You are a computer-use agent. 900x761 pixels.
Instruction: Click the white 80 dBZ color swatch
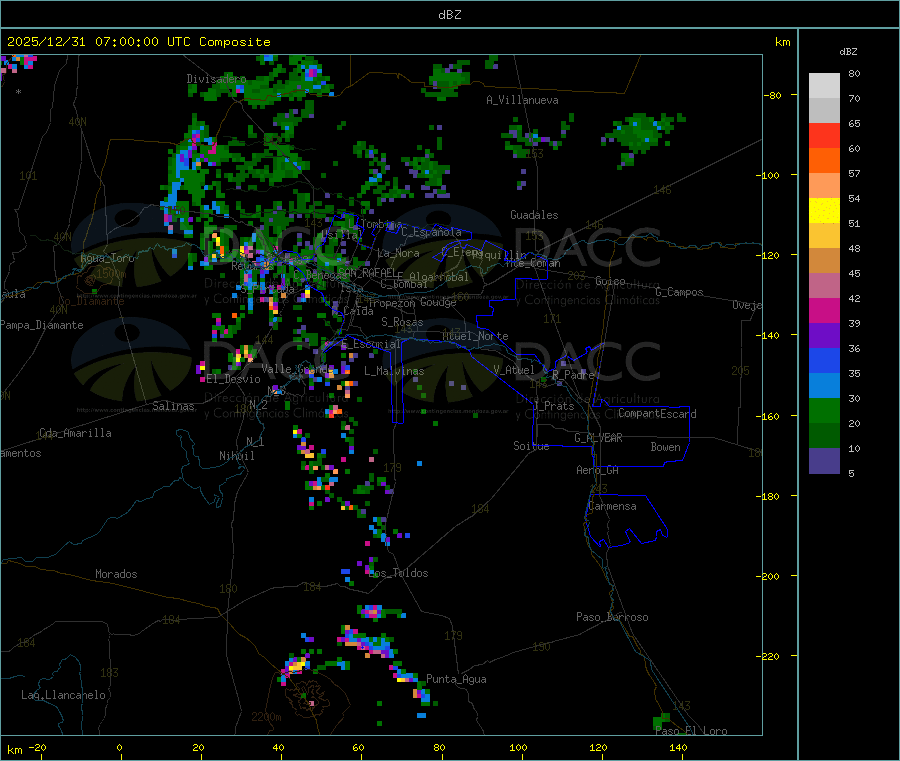click(x=824, y=86)
